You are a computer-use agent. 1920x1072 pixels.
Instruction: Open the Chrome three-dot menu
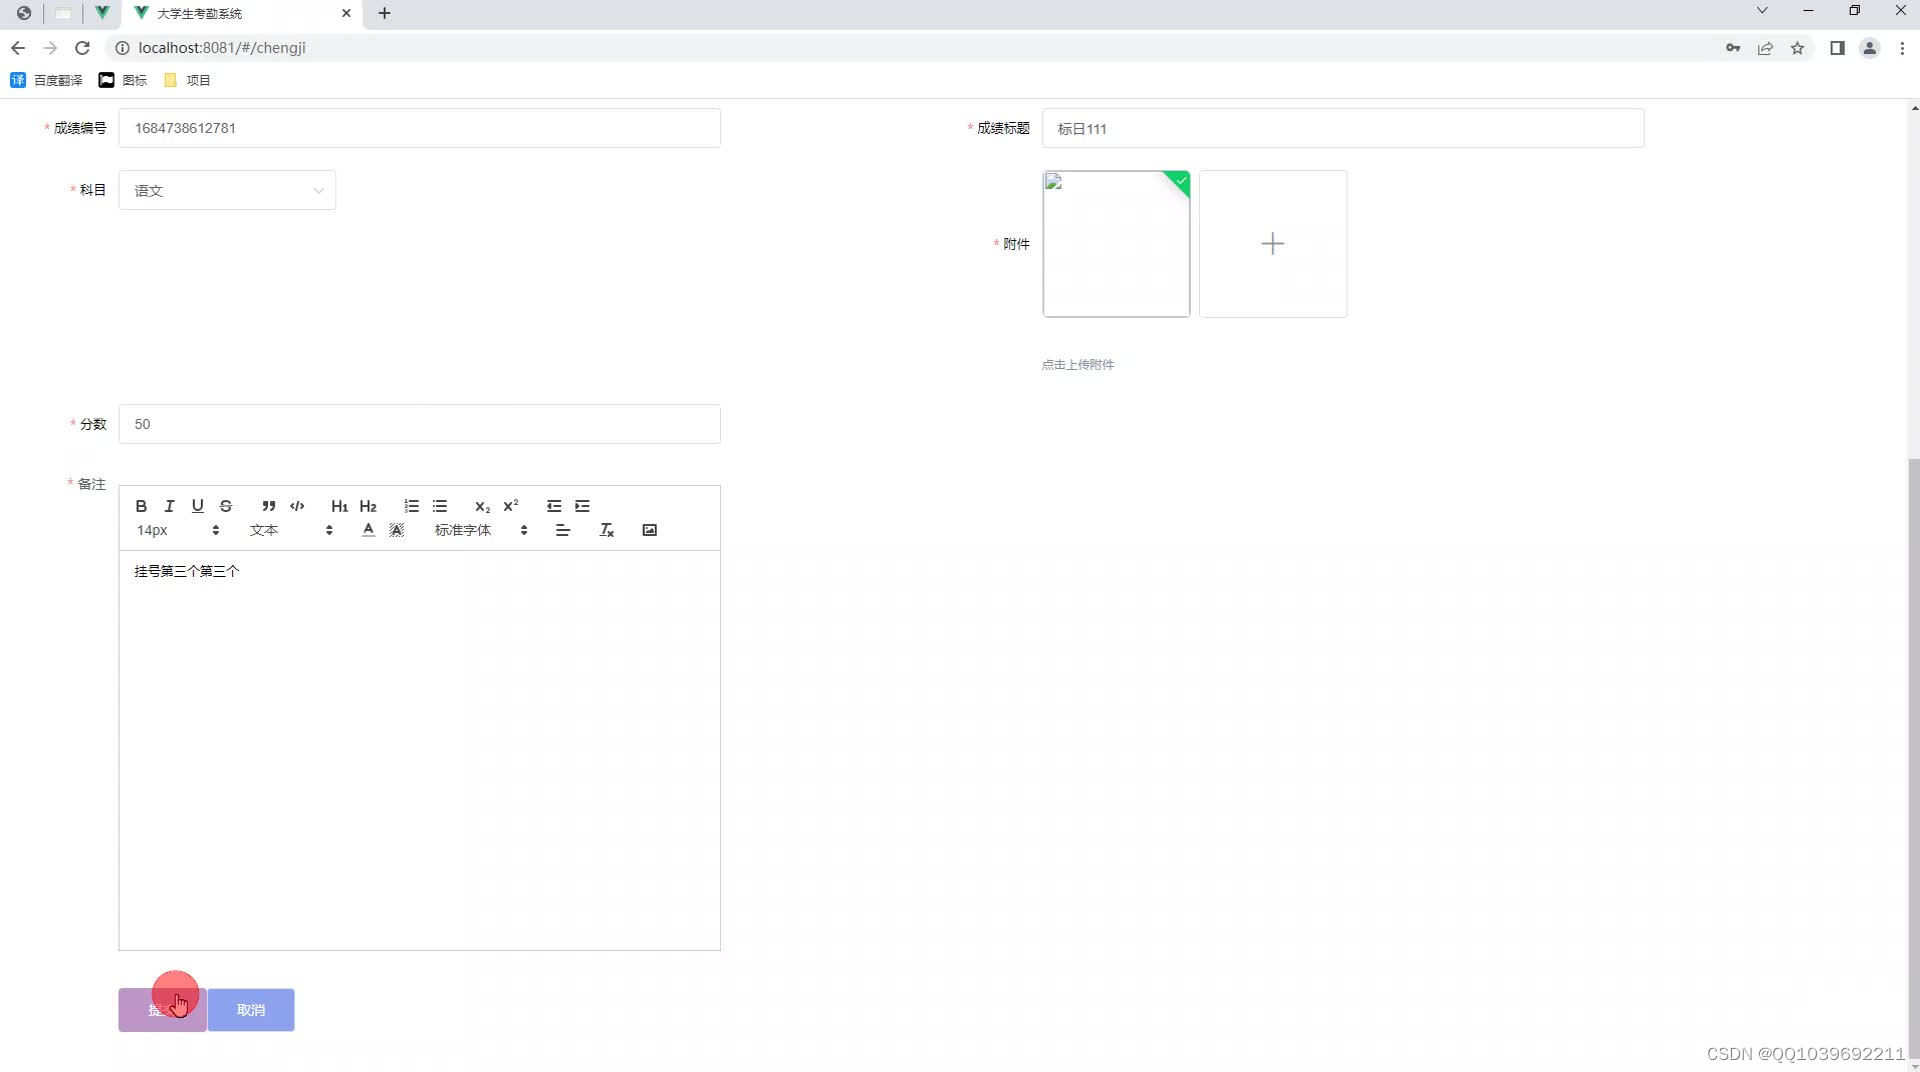coord(1902,48)
